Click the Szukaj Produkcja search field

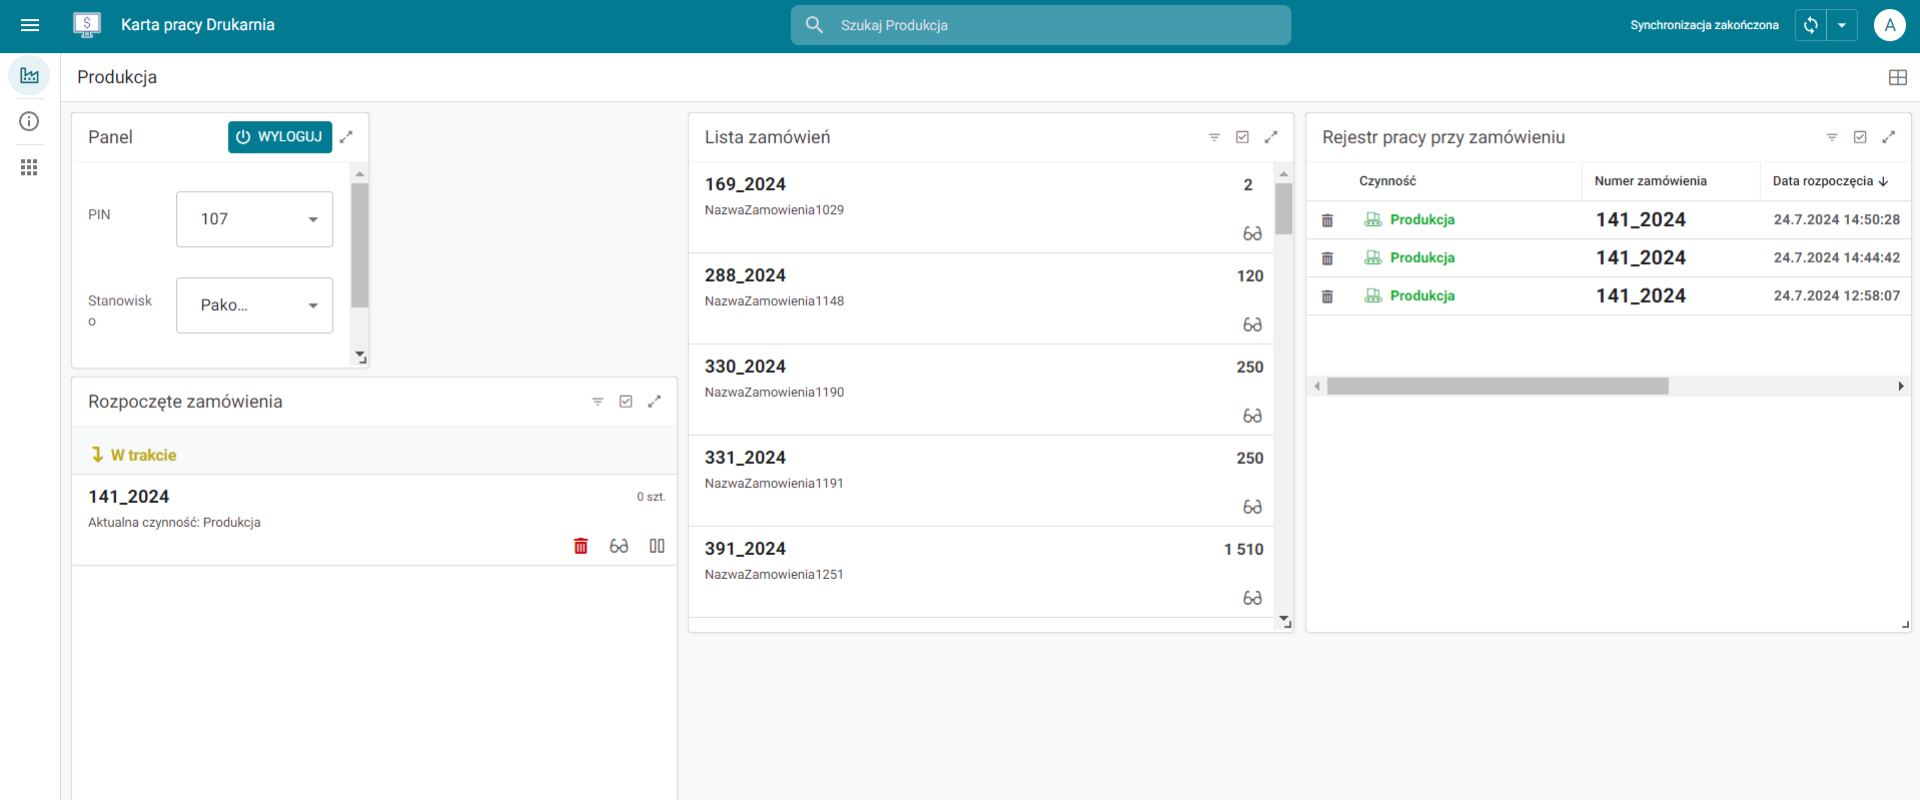click(1040, 25)
